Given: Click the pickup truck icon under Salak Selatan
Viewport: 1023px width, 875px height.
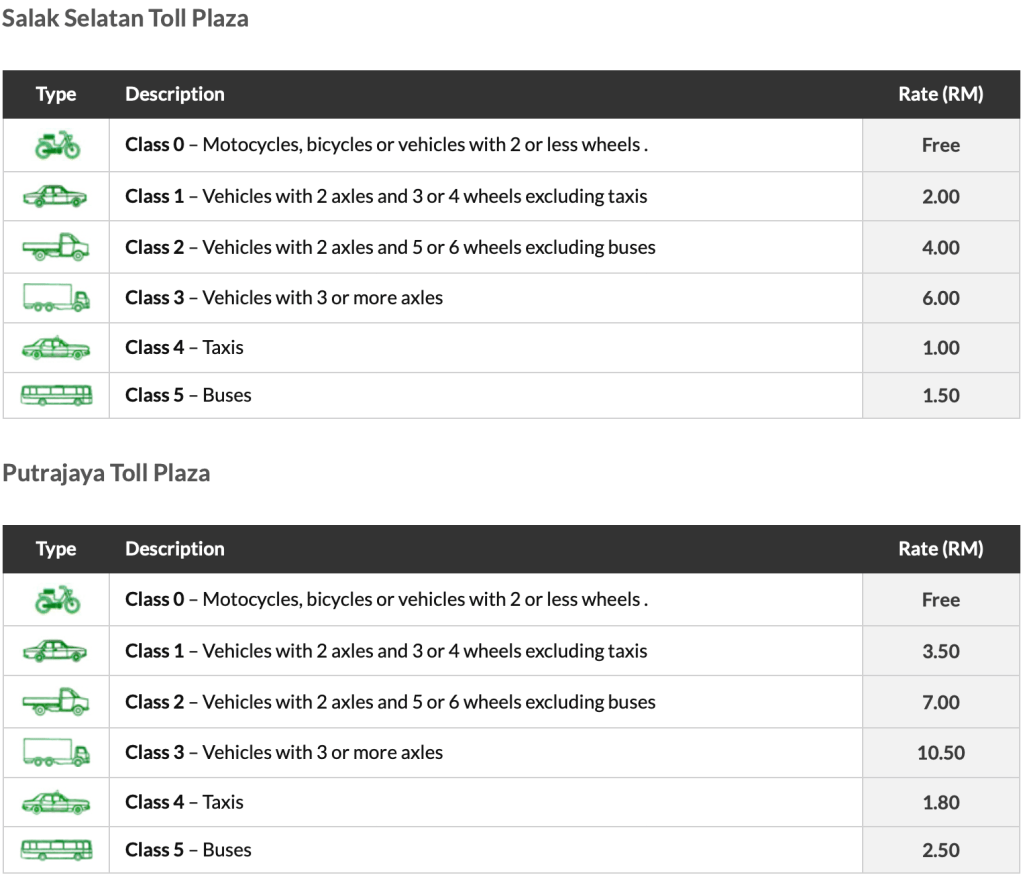Looking at the screenshot, I should (x=56, y=247).
